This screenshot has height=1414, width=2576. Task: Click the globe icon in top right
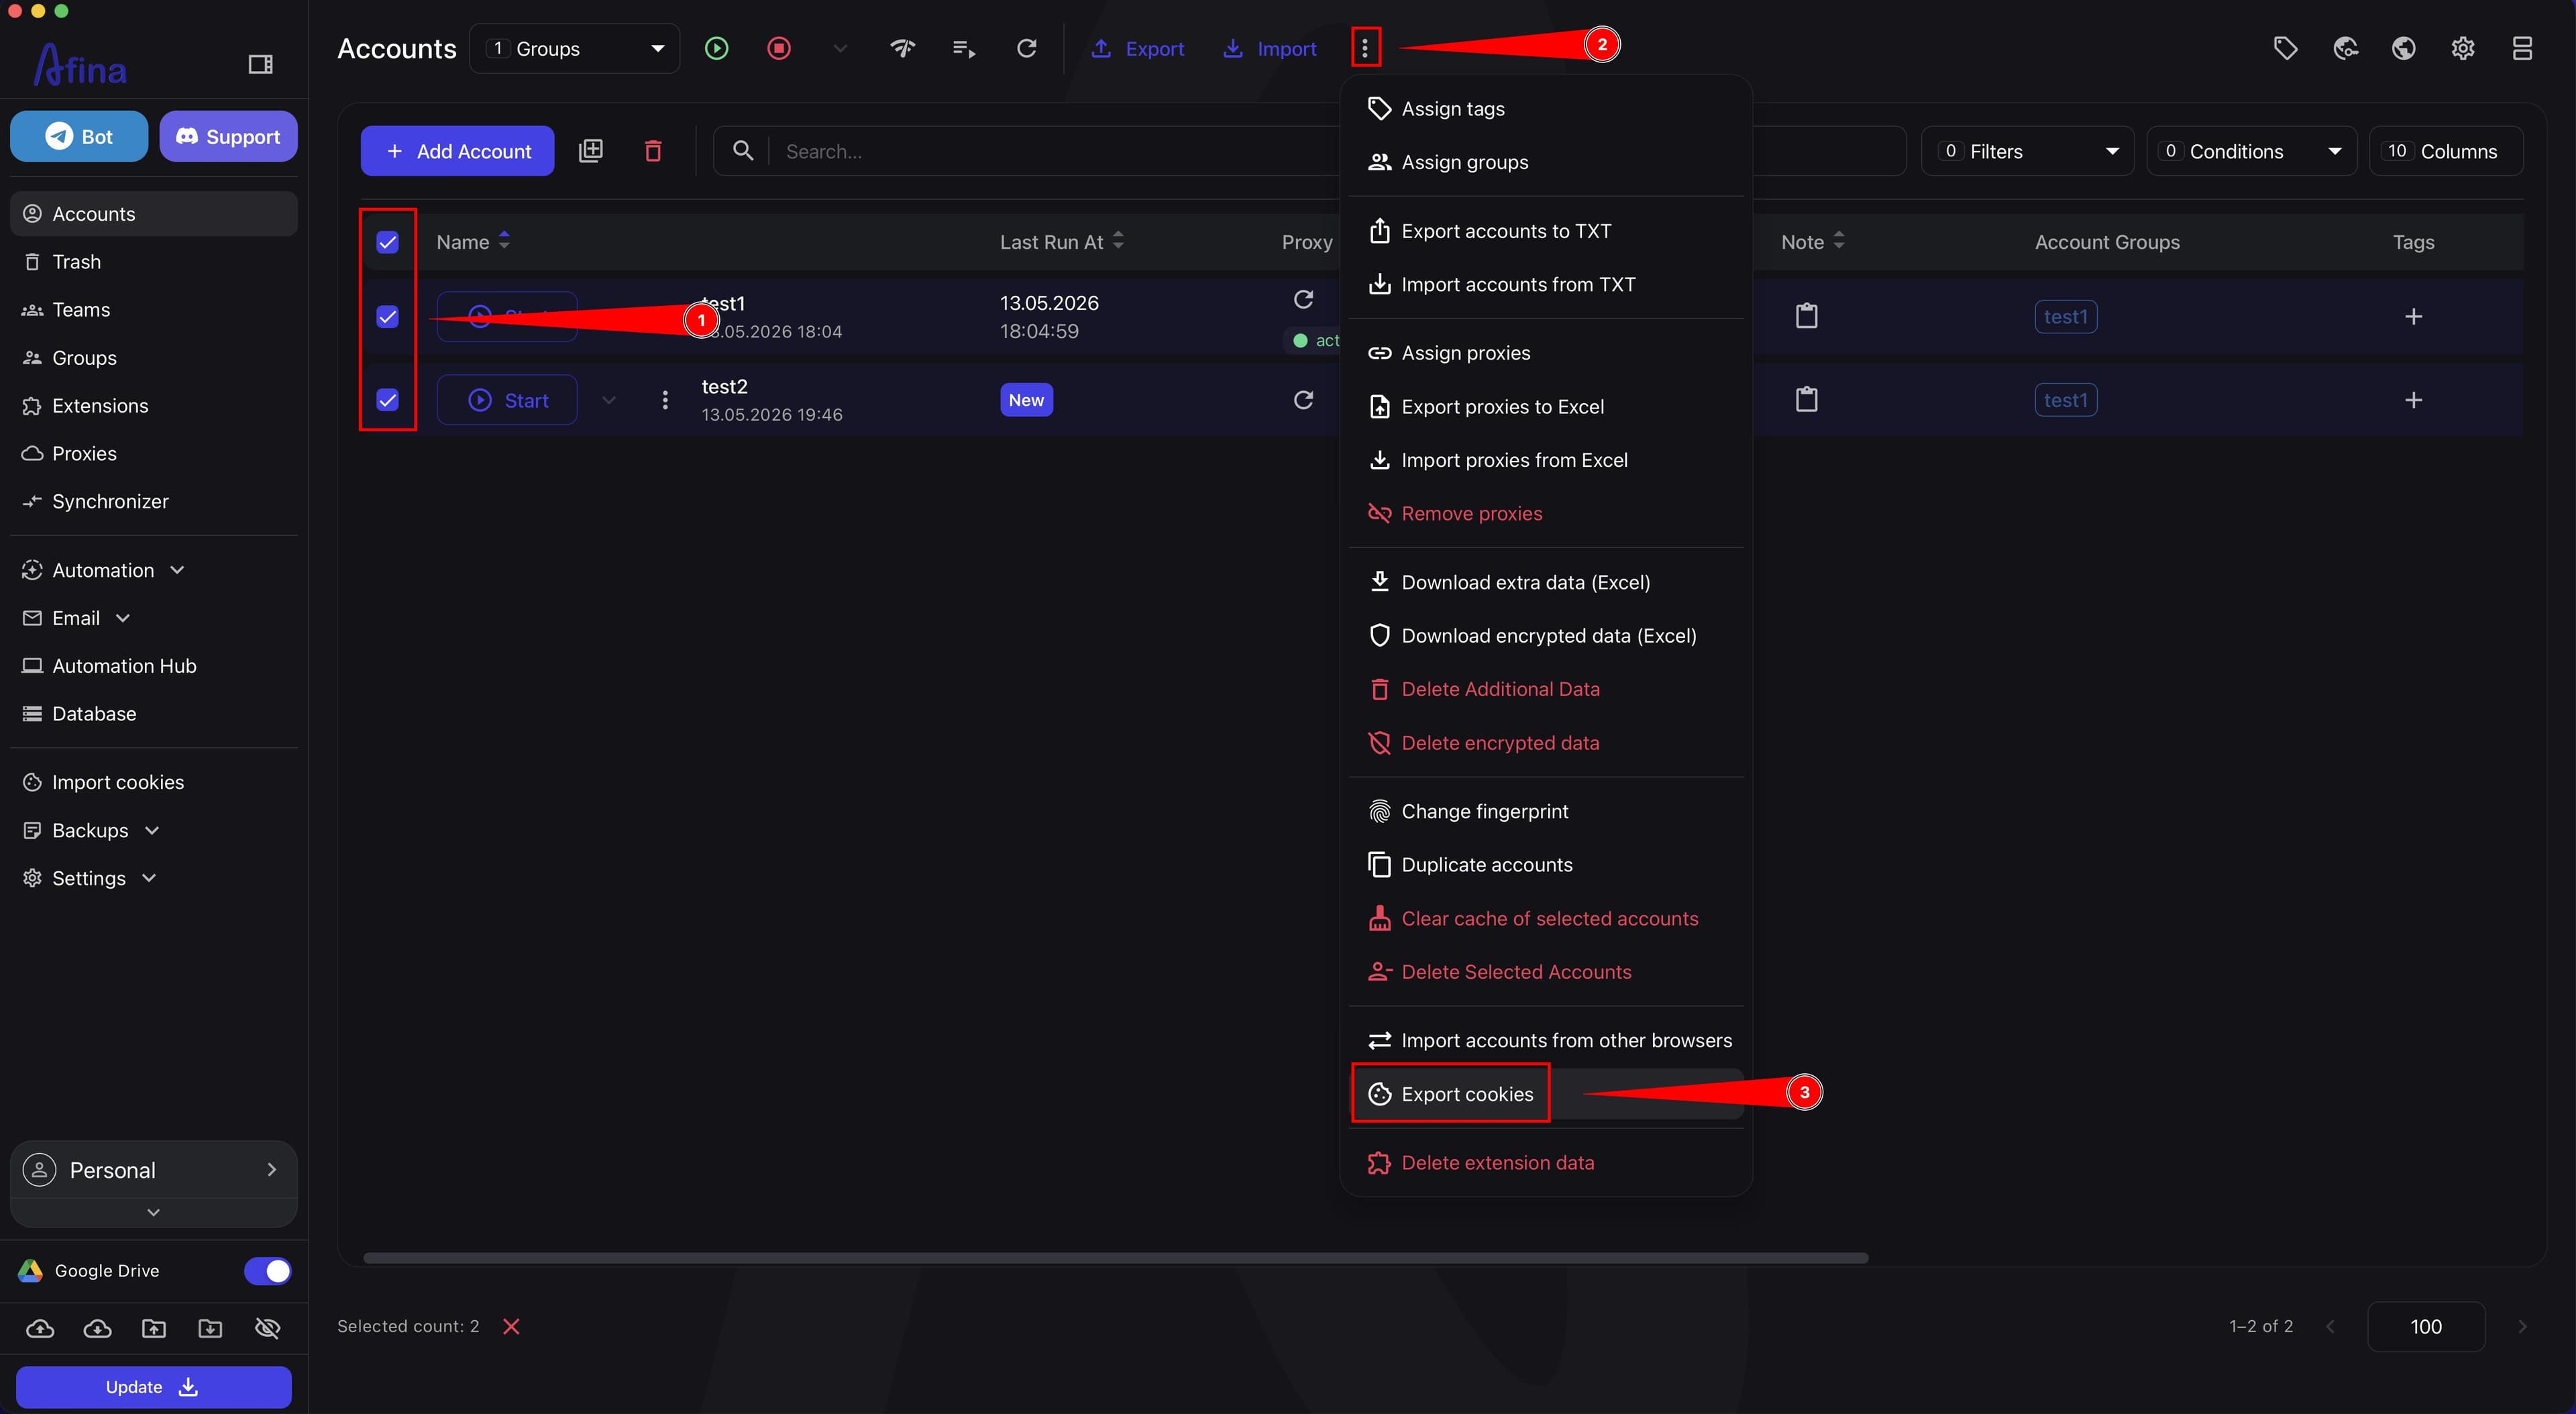click(x=2404, y=48)
